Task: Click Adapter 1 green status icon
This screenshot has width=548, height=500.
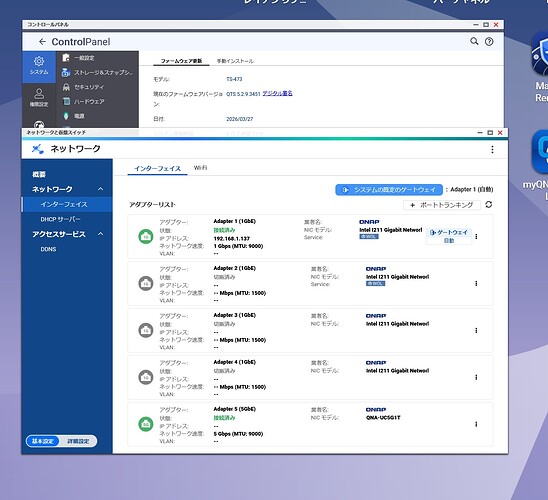Action: coord(146,237)
